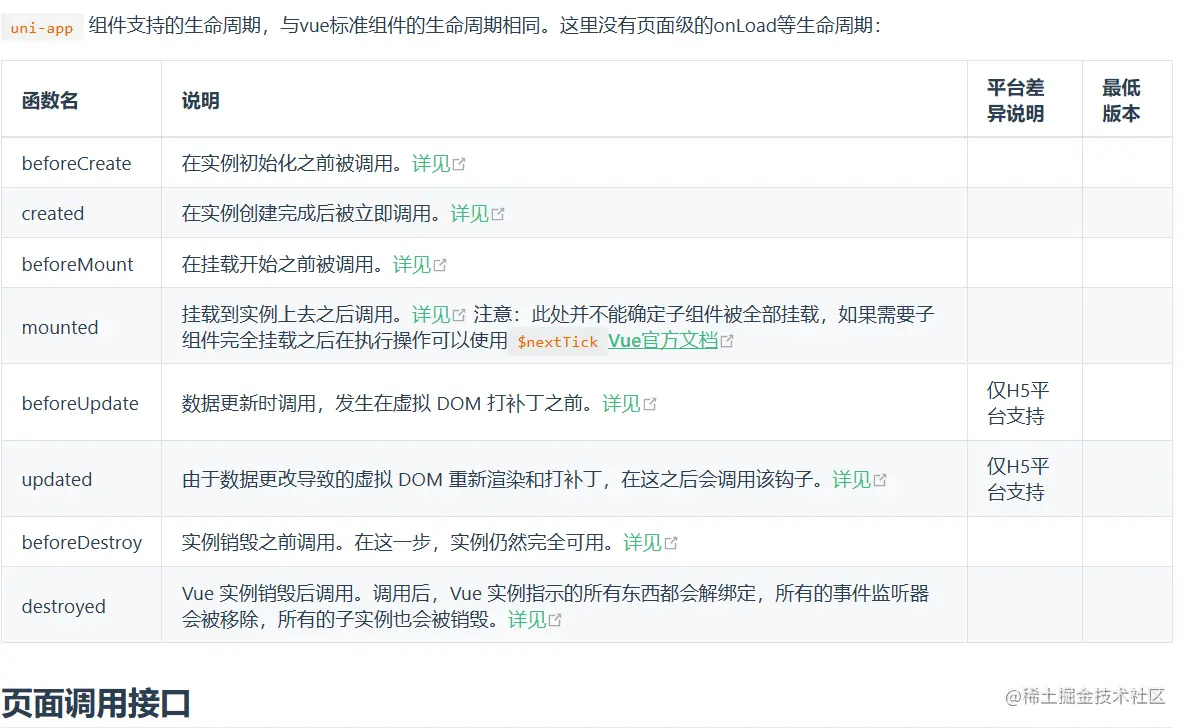Click the $nextTick code tag
Viewport: 1187px width, 728px height.
pyautogui.click(x=558, y=342)
